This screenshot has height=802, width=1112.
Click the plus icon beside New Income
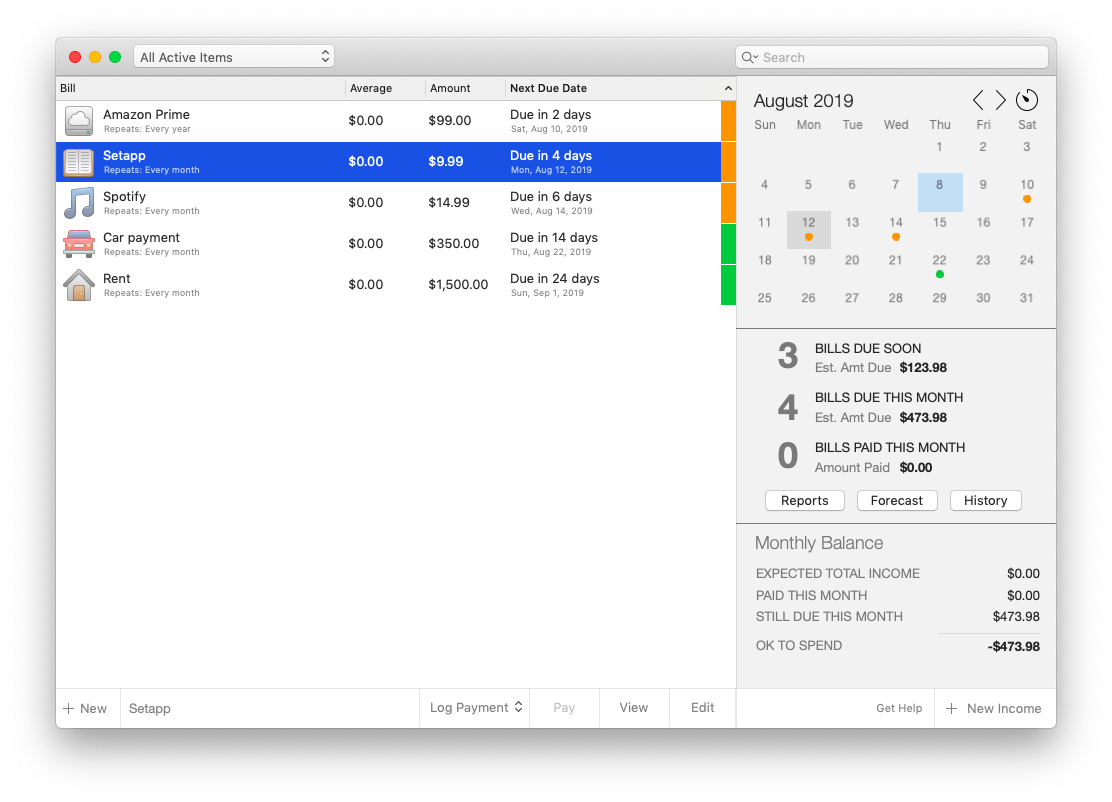click(x=952, y=708)
